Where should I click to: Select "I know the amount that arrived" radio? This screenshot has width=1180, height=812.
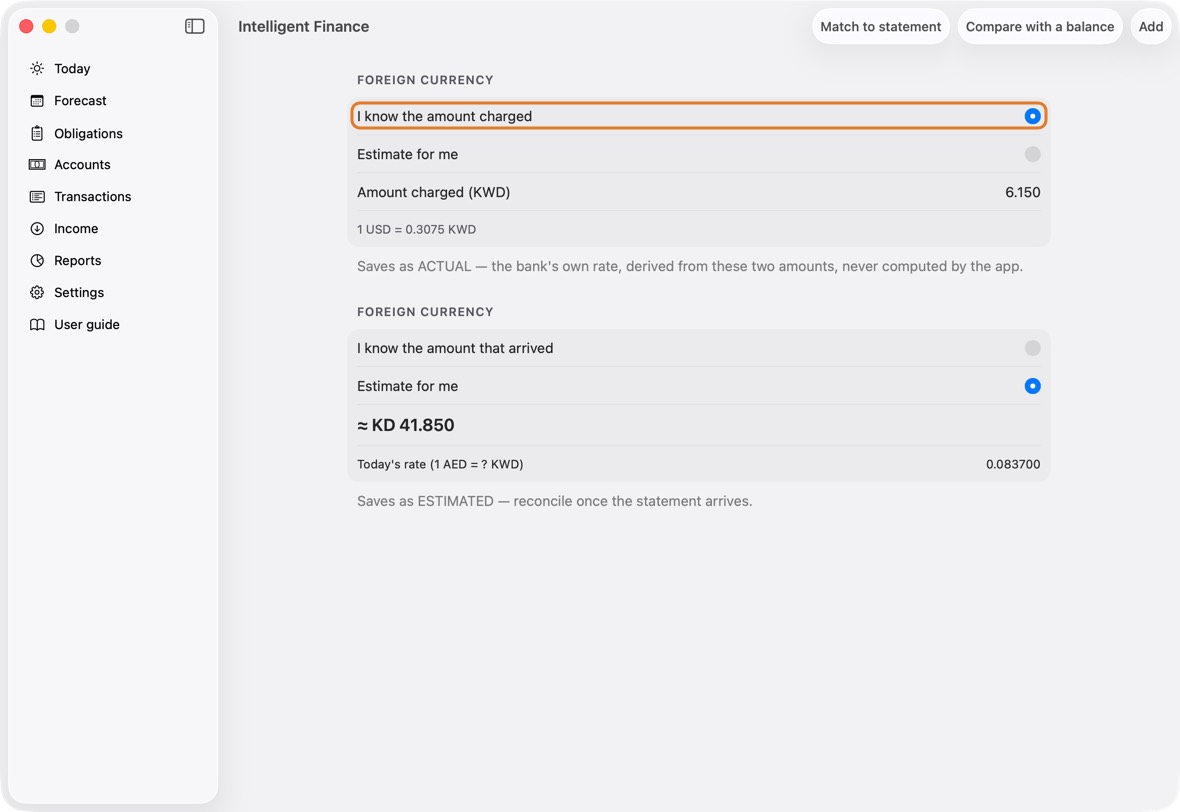pyautogui.click(x=1032, y=348)
